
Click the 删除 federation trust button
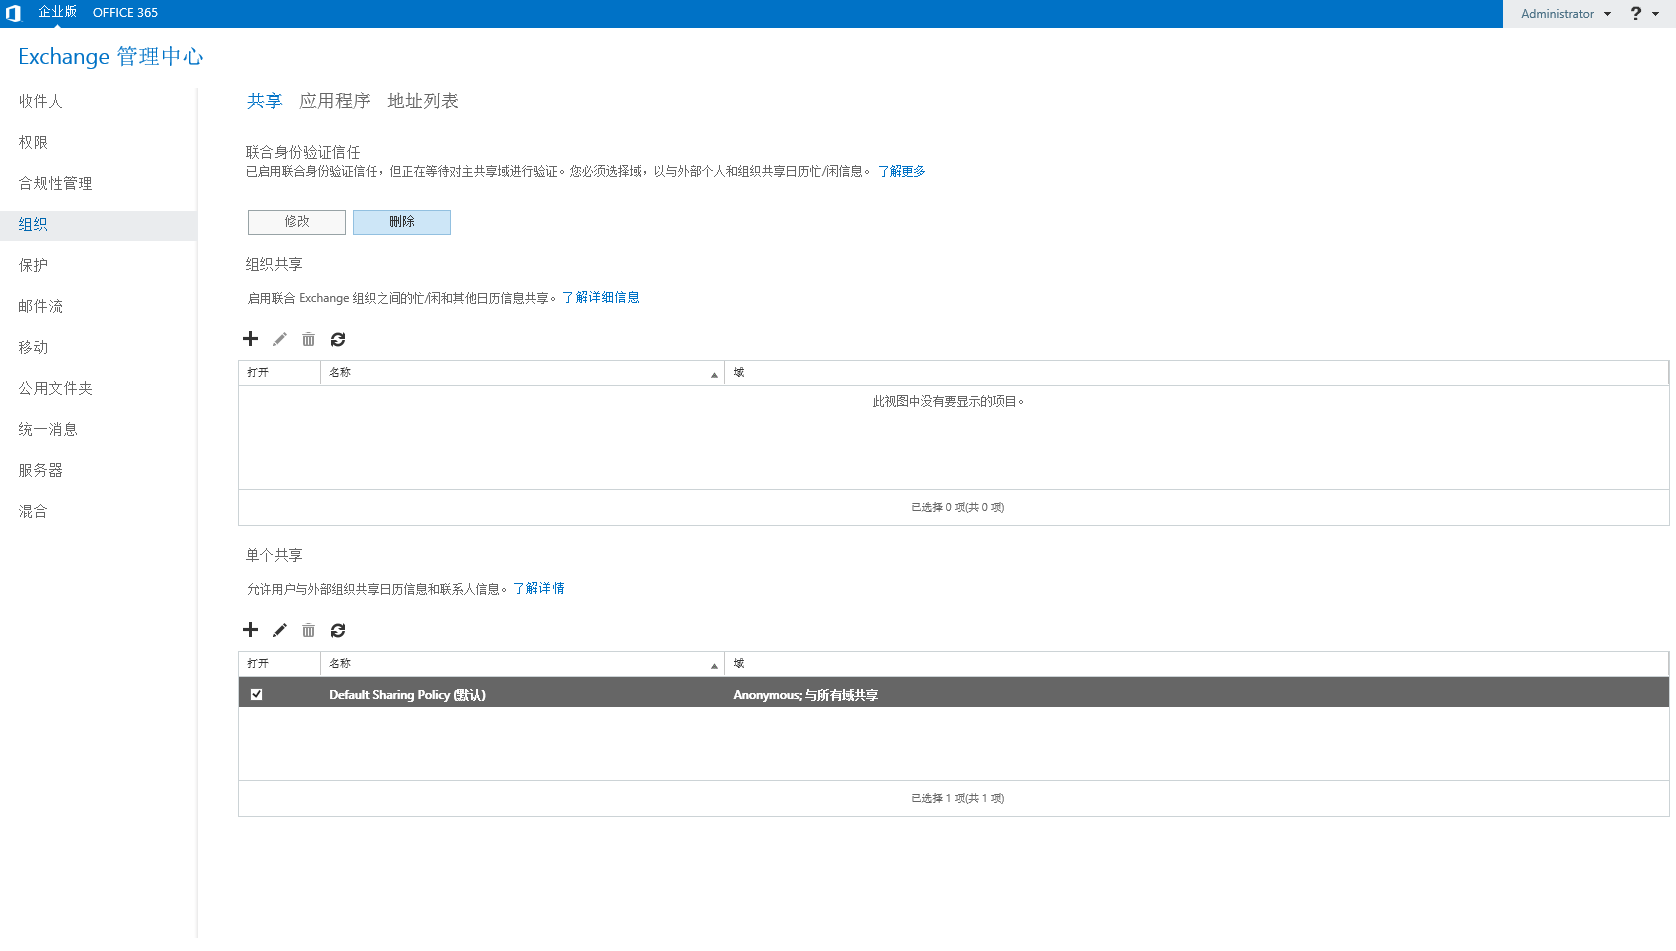tap(402, 222)
